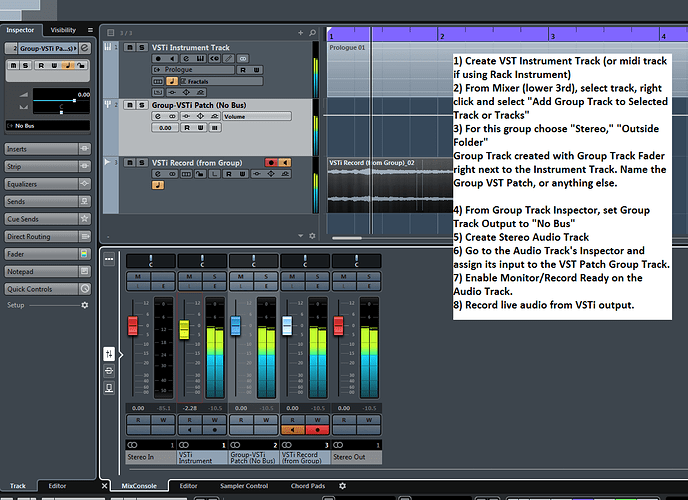Click Equalizers section icon in Inspector
This screenshot has width=688, height=500.
point(85,184)
